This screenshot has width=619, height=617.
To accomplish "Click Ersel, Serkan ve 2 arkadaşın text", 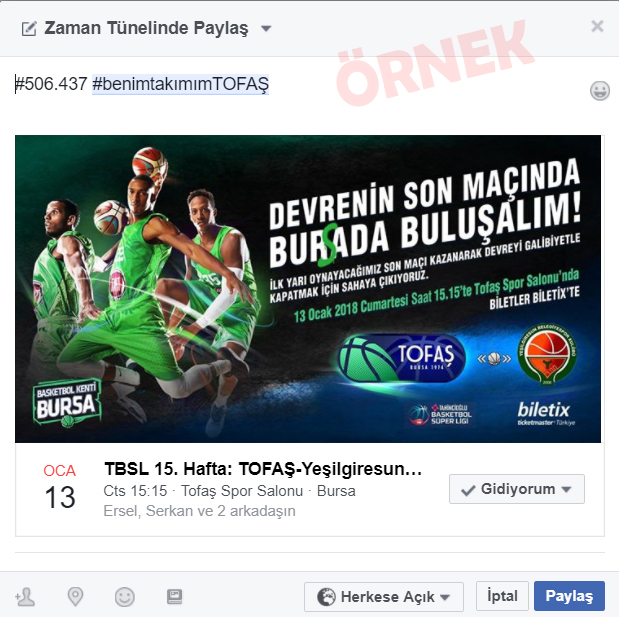I will [199, 511].
